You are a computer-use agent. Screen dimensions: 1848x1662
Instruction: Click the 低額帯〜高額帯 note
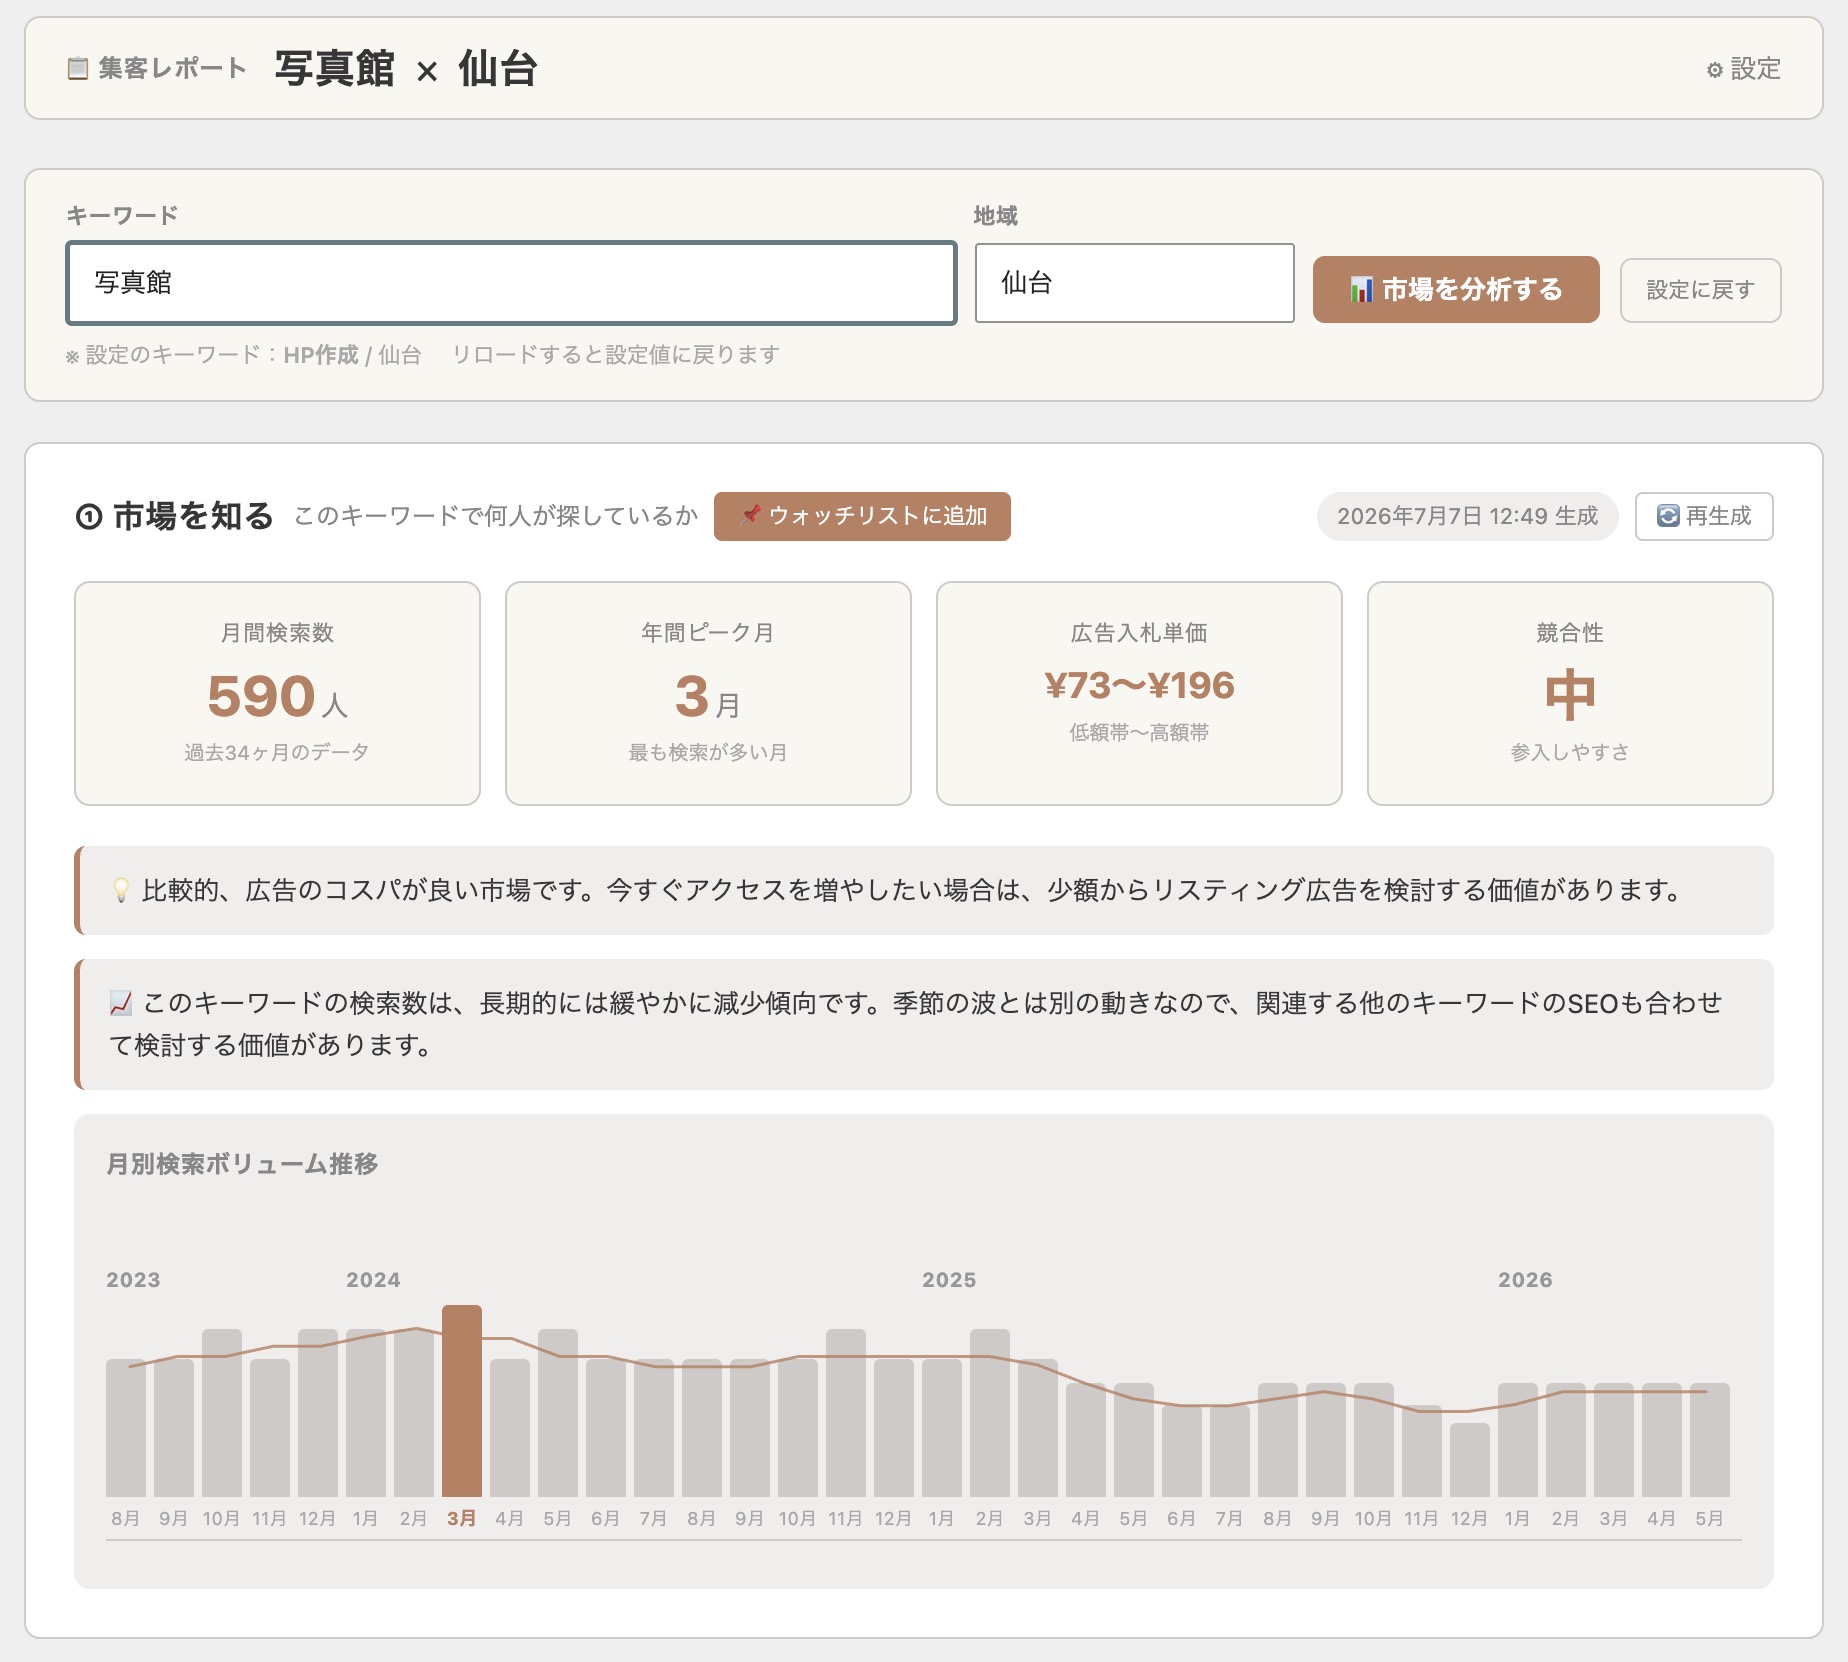click(x=1139, y=732)
